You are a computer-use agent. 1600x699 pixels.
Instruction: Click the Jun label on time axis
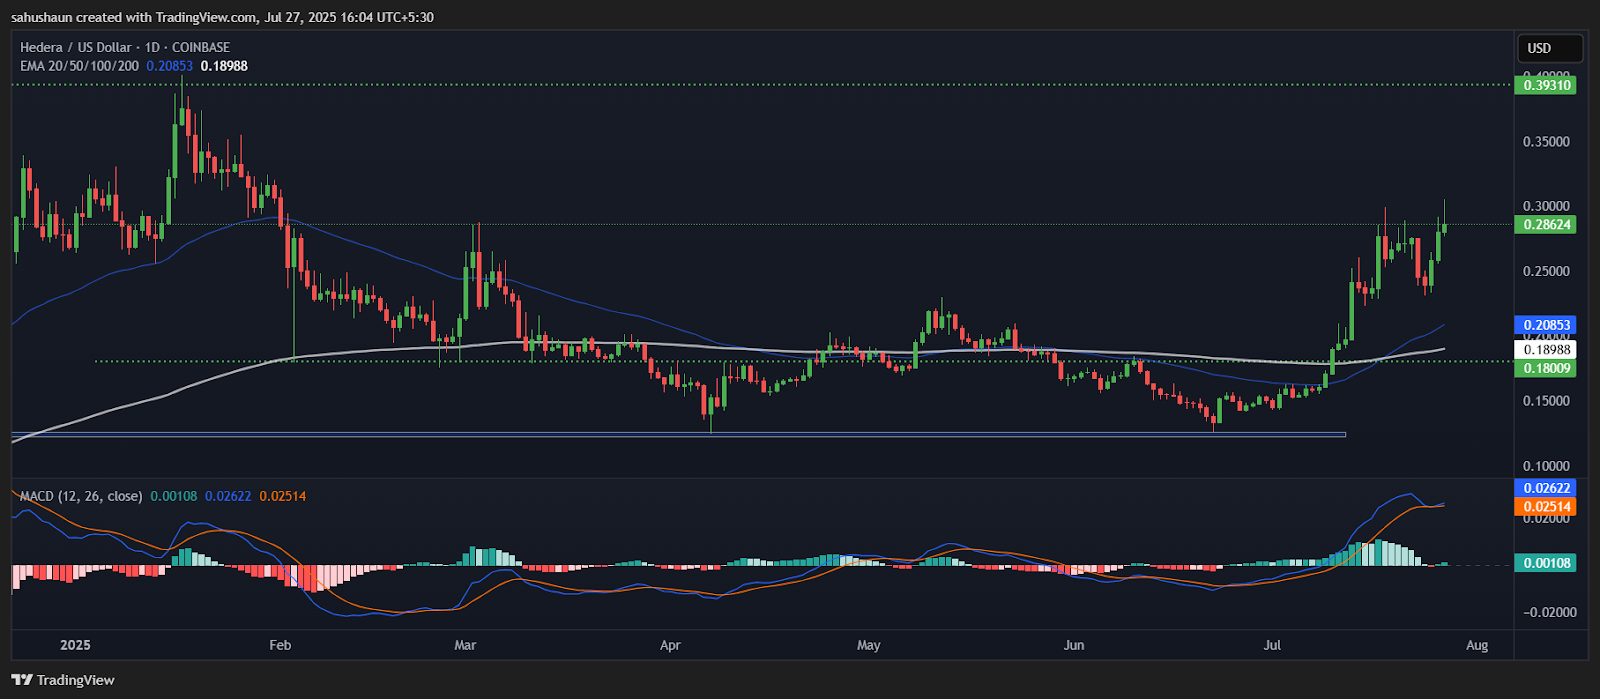coord(1074,645)
